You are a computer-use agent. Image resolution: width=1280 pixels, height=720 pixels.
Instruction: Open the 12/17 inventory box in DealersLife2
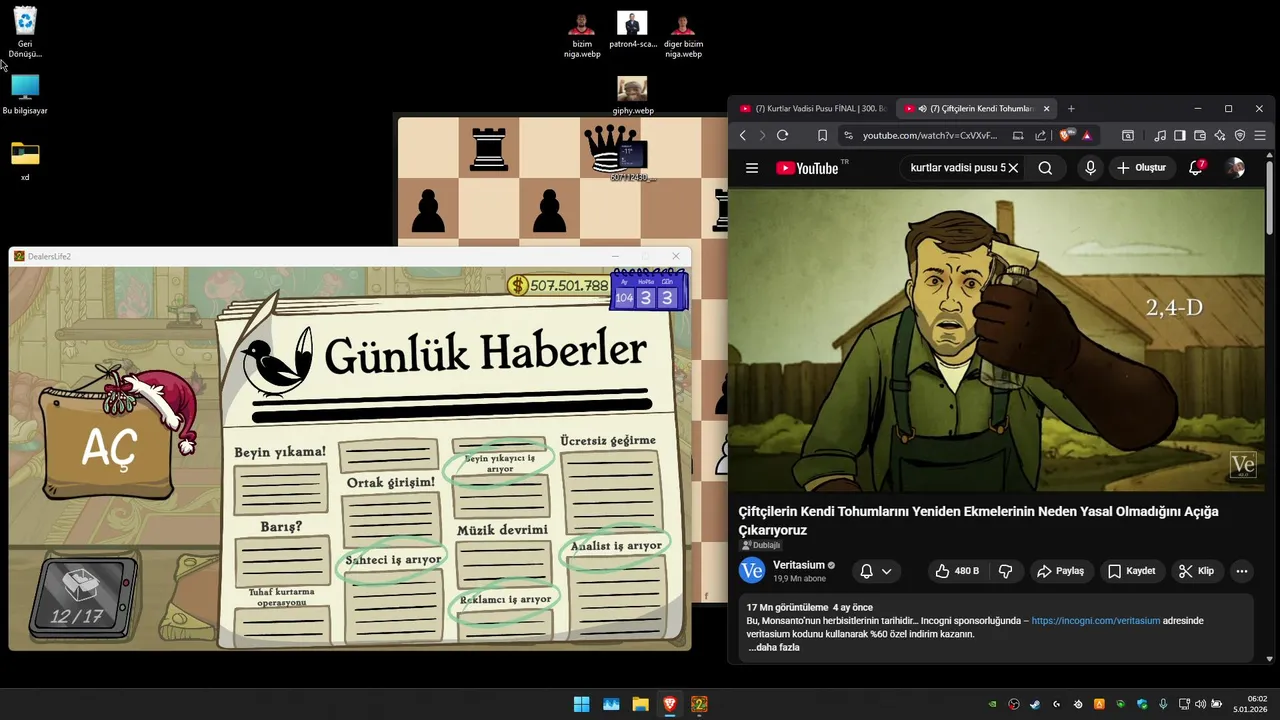(83, 598)
